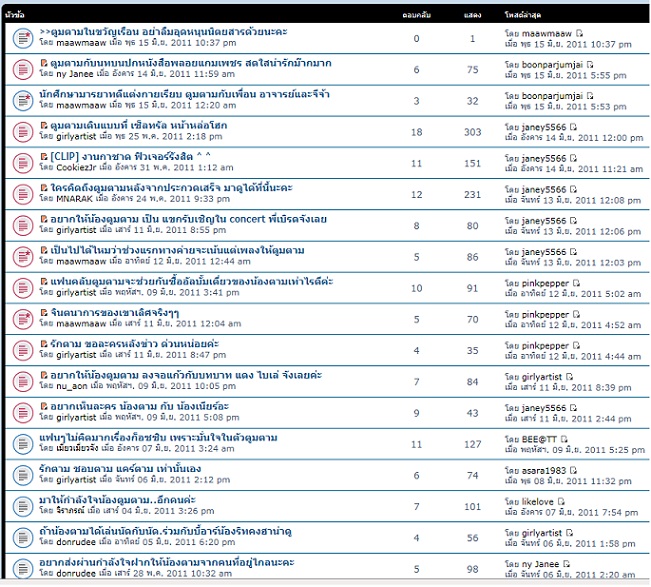Click the topic status icon beside the maawmaaw 10:37 pm topic

23,38
